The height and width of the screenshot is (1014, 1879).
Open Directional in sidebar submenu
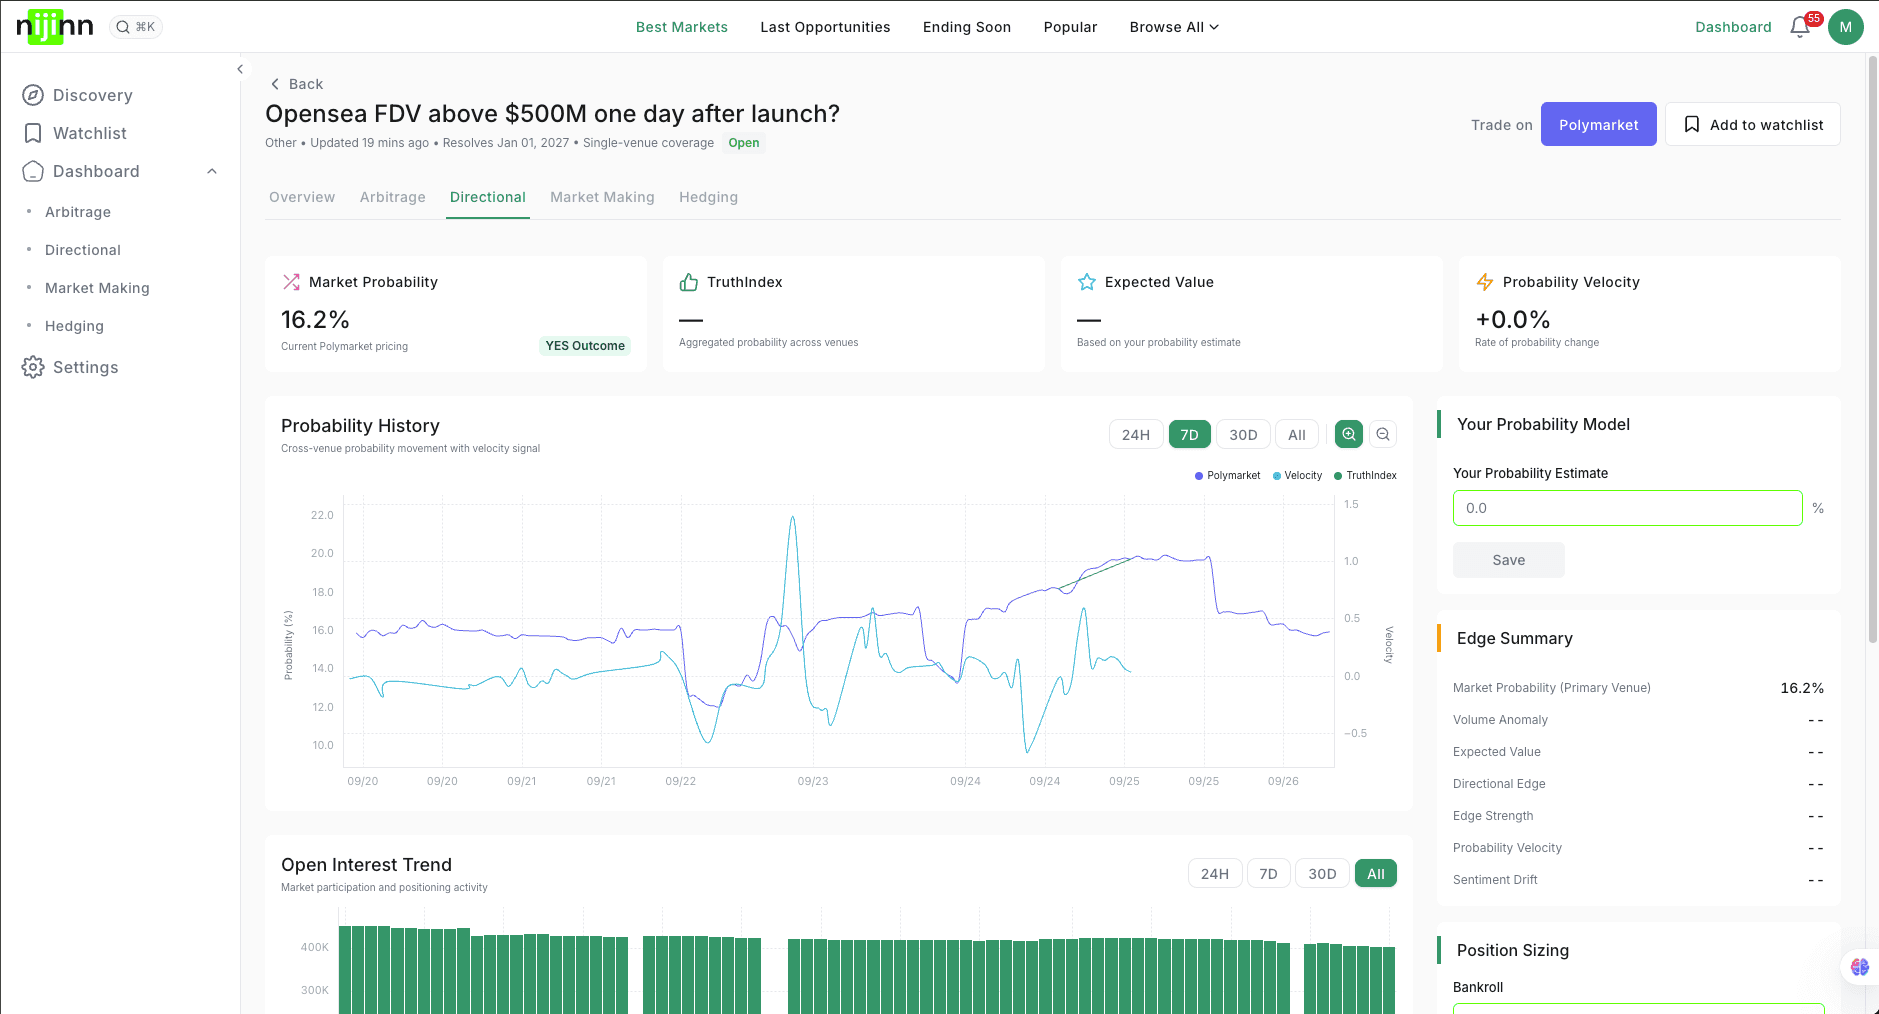click(x=83, y=250)
